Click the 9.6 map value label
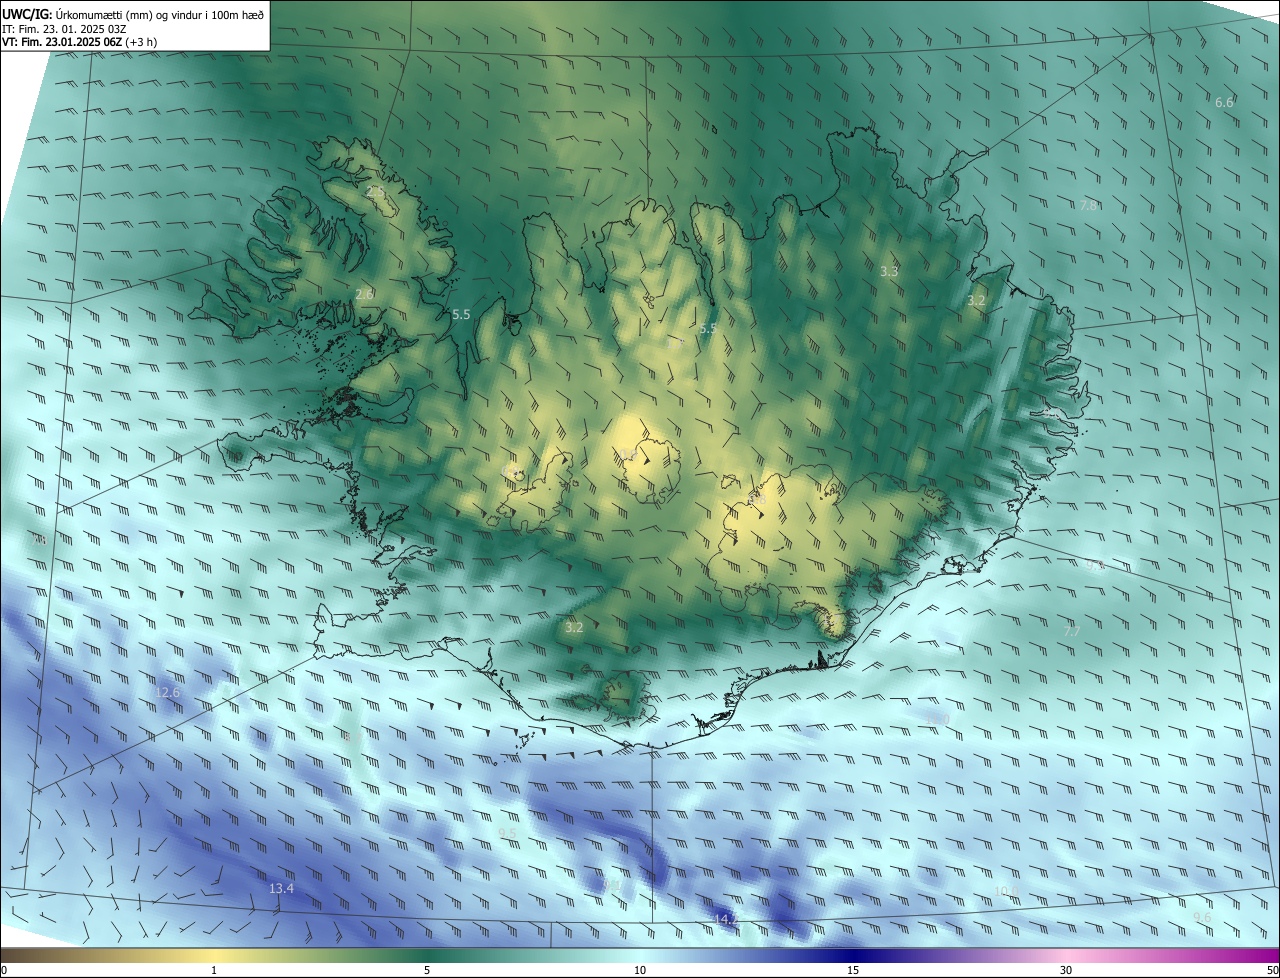The image size is (1280, 978). point(1203,917)
